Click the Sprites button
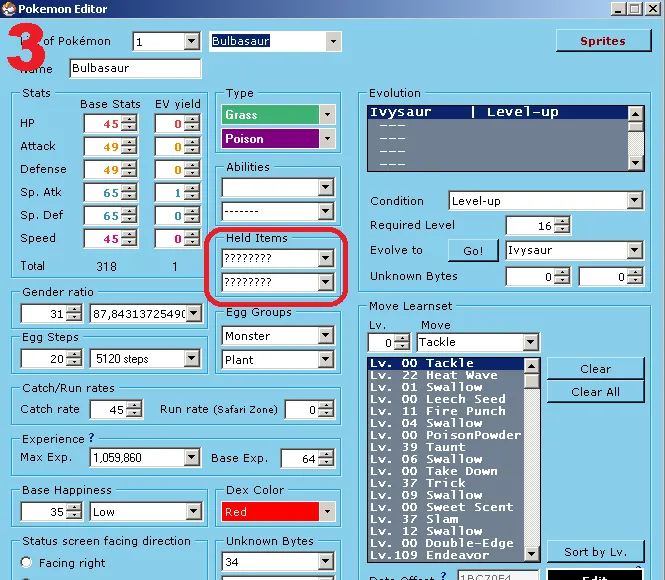Screen dimensions: 665x580 603,41
